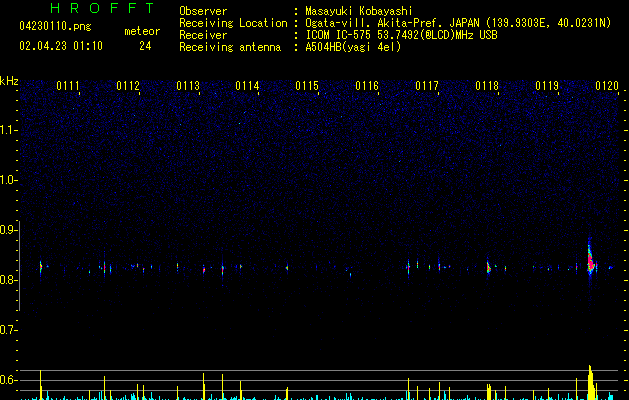Viewport: 629px width, 400px height.
Task: Click time marker 0116
Action: (367, 86)
